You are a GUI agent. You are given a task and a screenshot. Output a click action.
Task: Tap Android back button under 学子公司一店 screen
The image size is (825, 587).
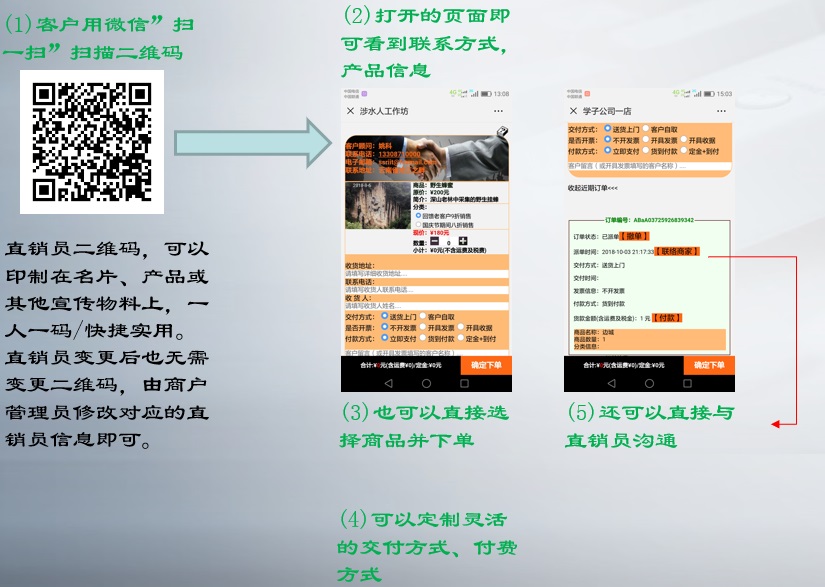point(611,383)
